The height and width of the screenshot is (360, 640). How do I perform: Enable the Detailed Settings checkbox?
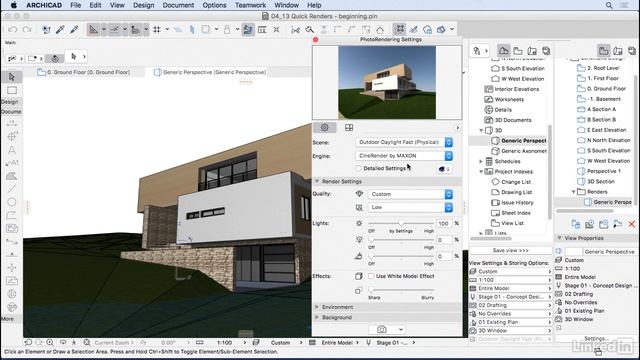tap(358, 168)
